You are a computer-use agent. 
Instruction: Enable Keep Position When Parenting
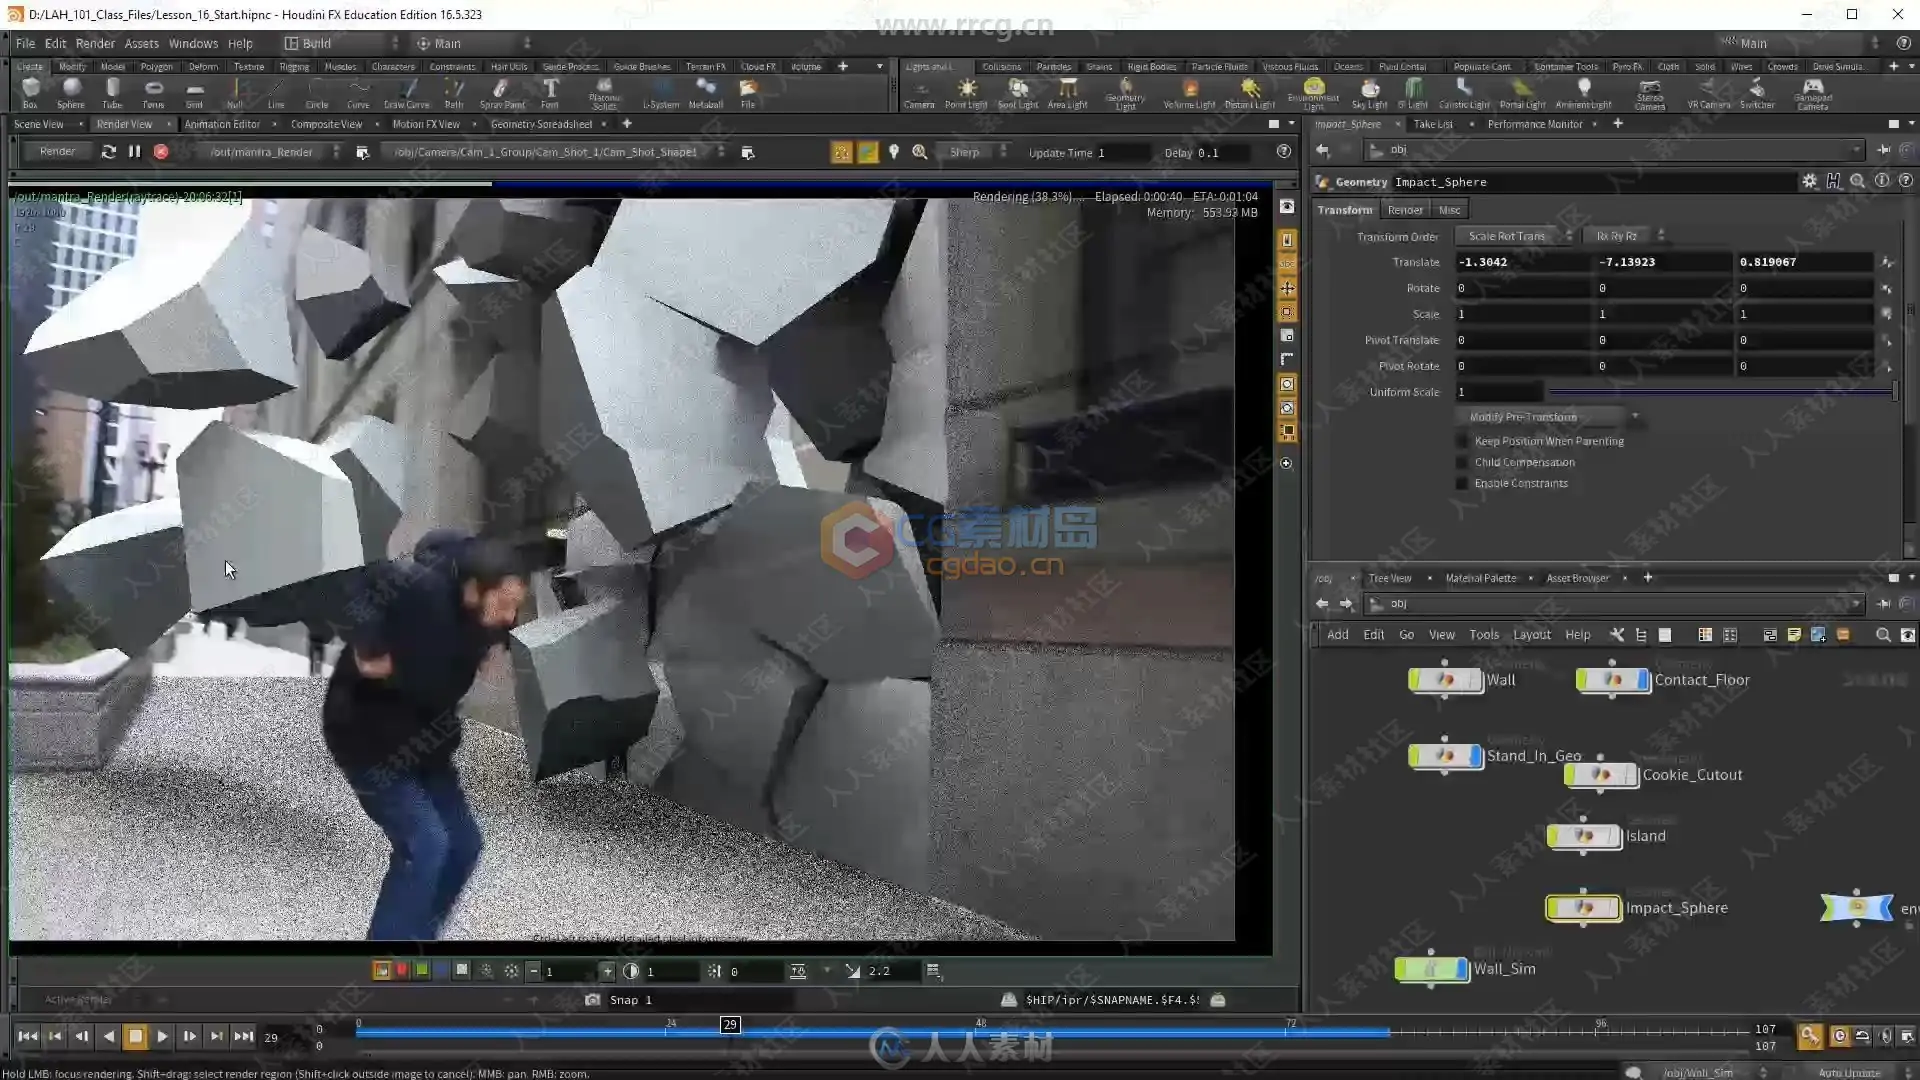(1462, 441)
